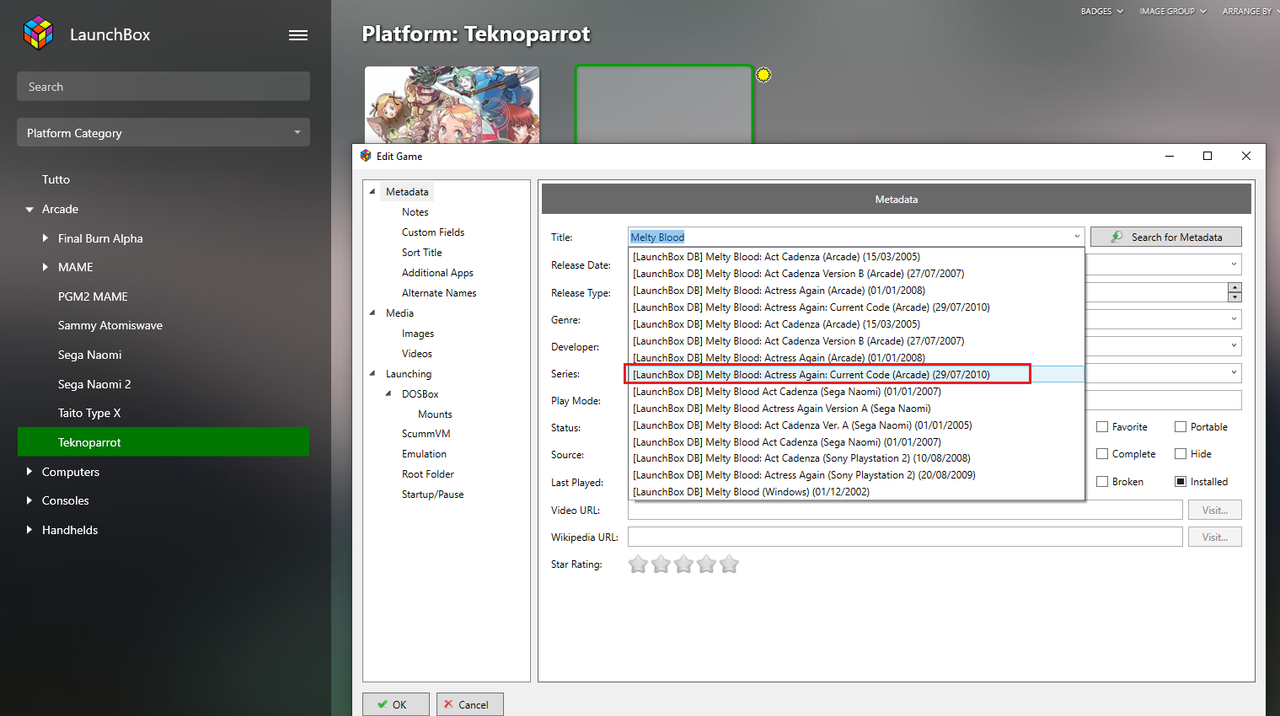Open the Genre dropdown arrow
1280x716 pixels.
[1235, 319]
